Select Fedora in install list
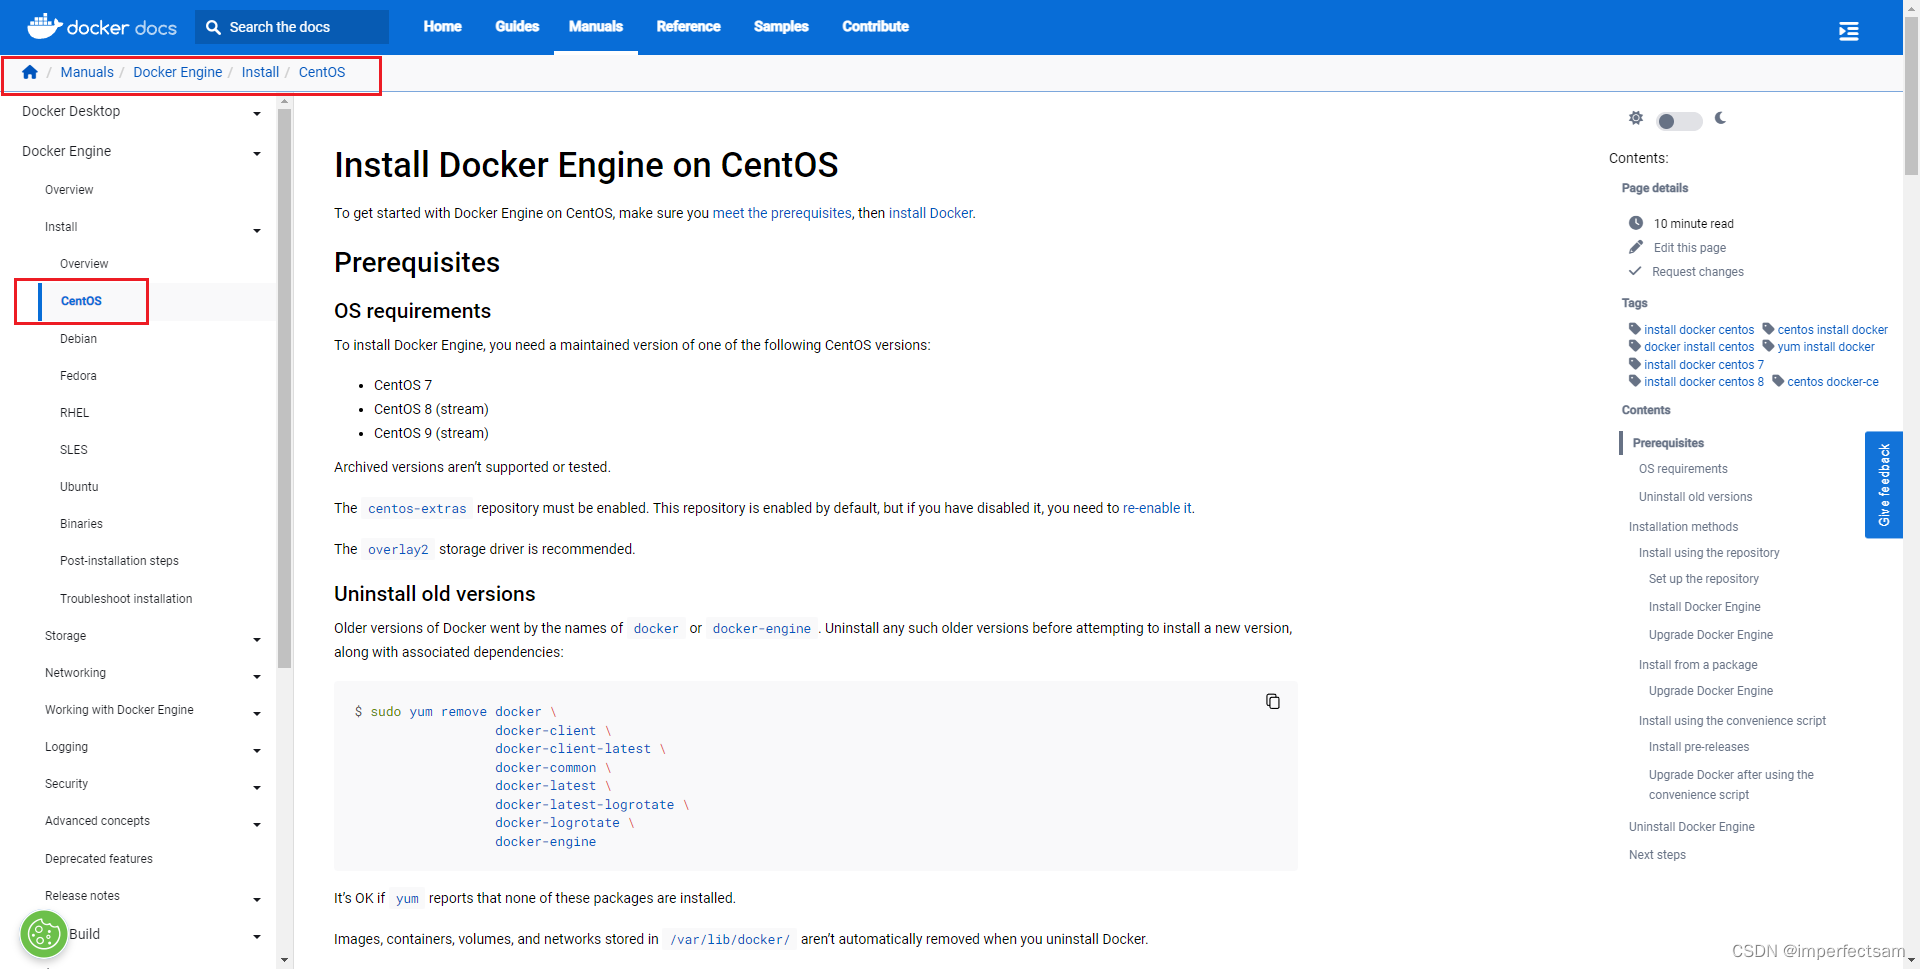The image size is (1920, 969). click(x=78, y=376)
